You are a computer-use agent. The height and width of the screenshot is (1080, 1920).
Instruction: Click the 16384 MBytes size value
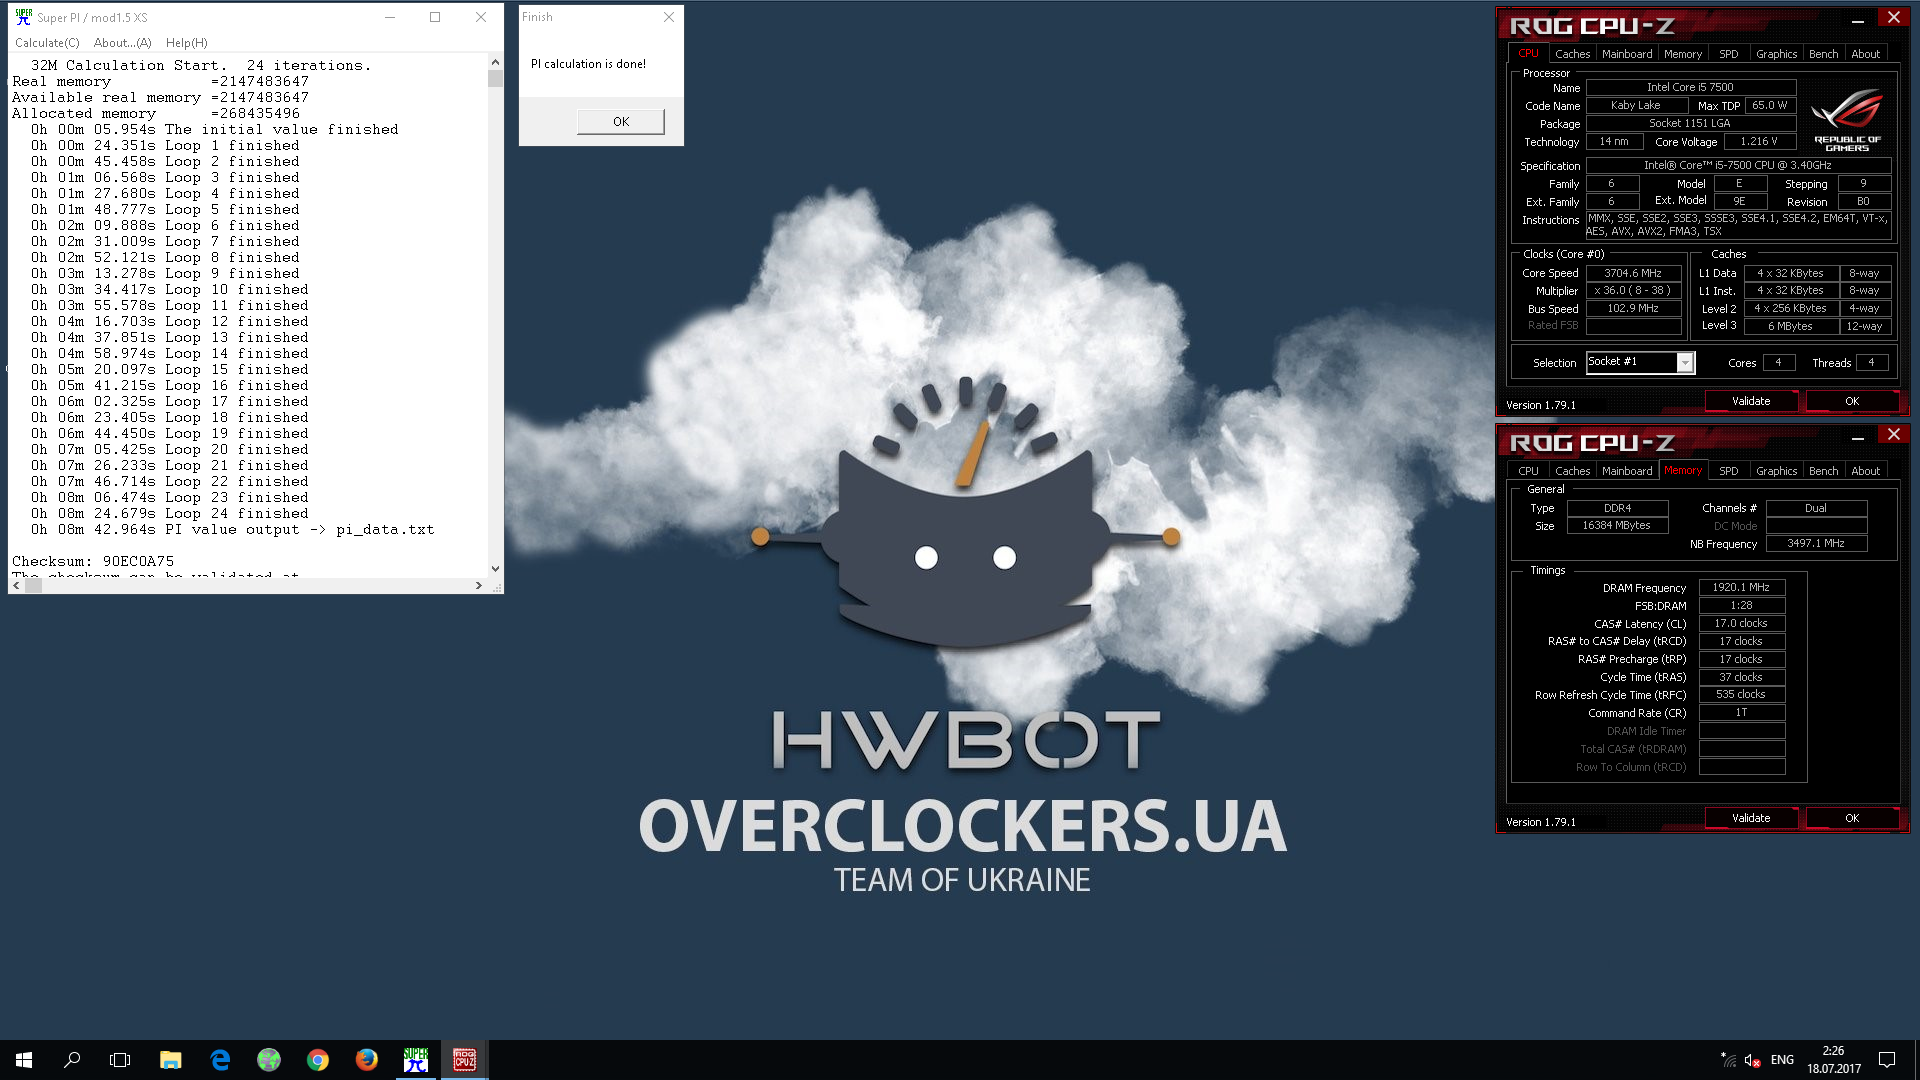(x=1617, y=526)
